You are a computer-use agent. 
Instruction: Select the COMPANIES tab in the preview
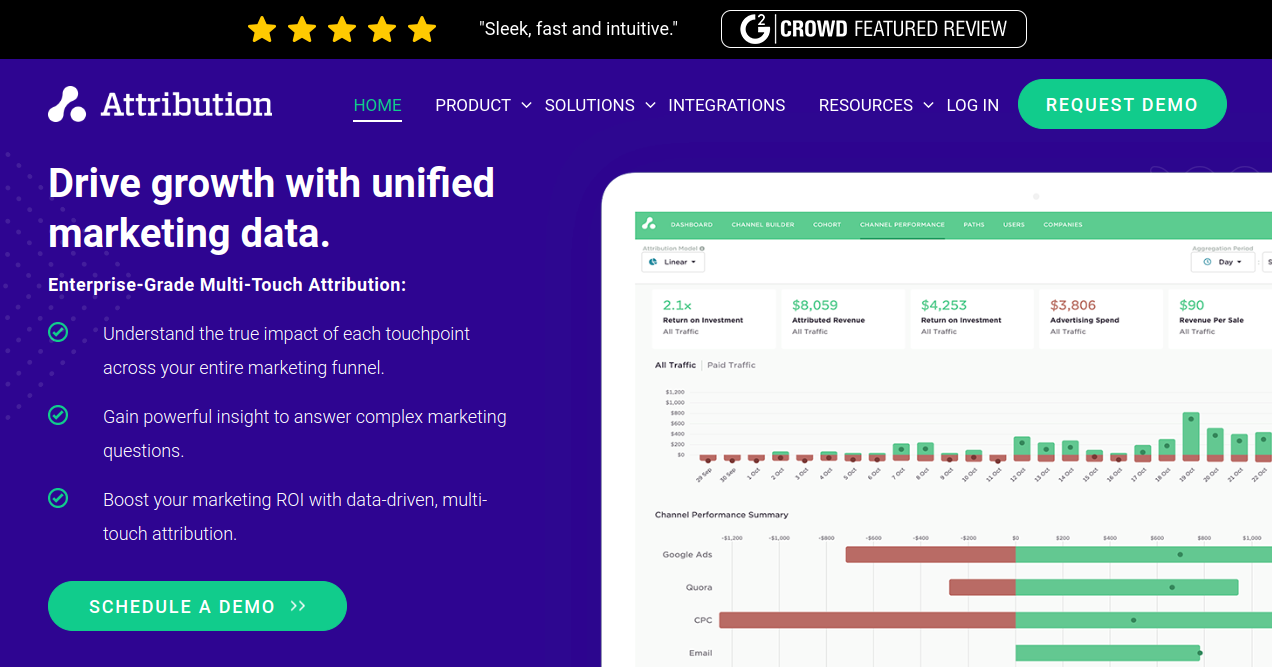(x=1063, y=225)
